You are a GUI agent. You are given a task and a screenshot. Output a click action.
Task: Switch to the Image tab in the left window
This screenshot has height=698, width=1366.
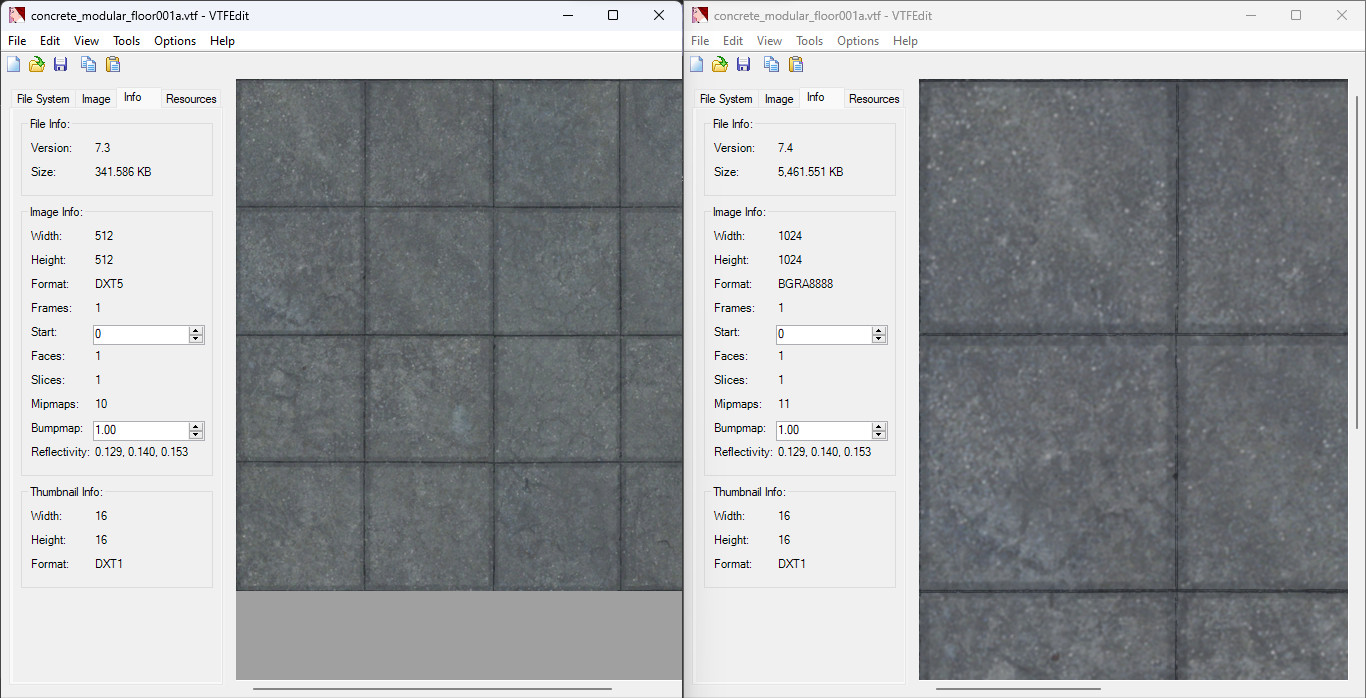tap(95, 98)
